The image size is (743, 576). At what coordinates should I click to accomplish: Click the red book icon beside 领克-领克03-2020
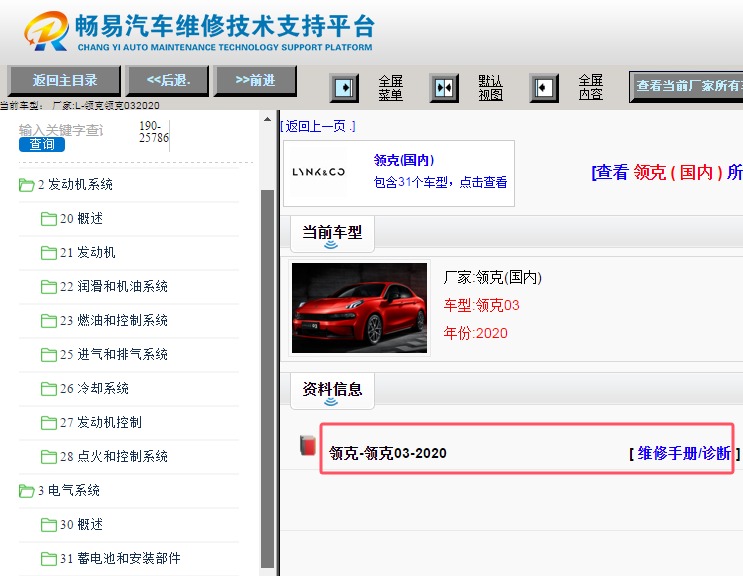coord(308,446)
